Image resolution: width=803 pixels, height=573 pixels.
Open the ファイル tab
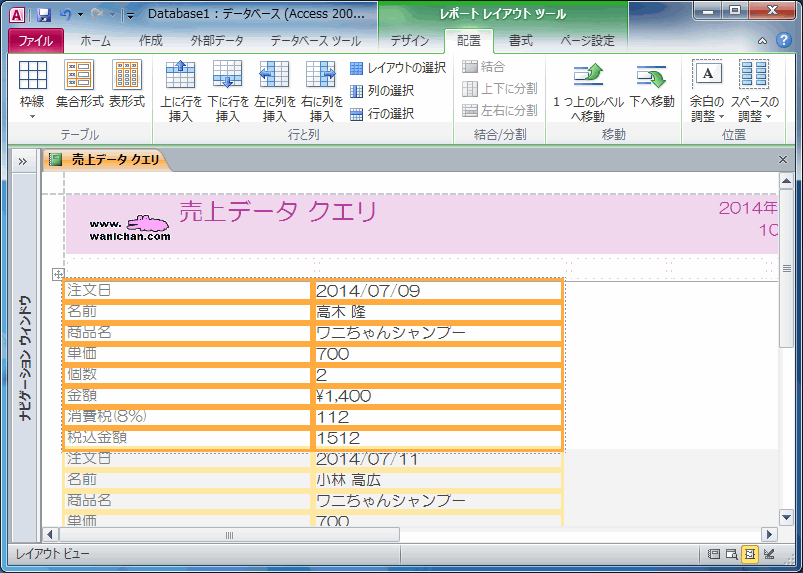tap(35, 41)
